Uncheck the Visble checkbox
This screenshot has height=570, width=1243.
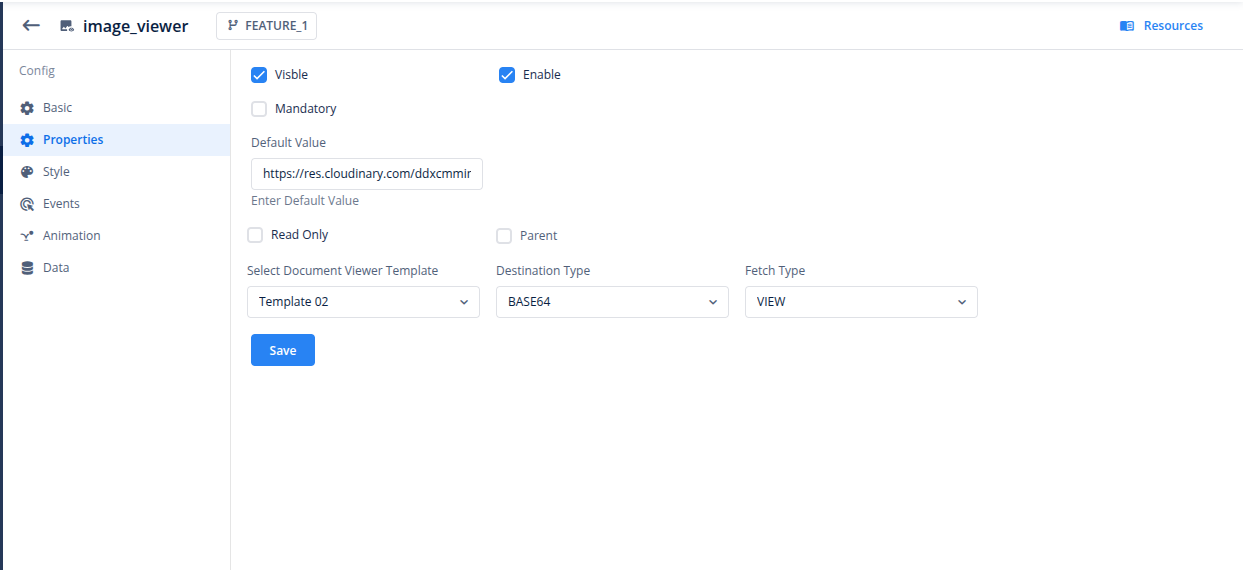coord(259,75)
